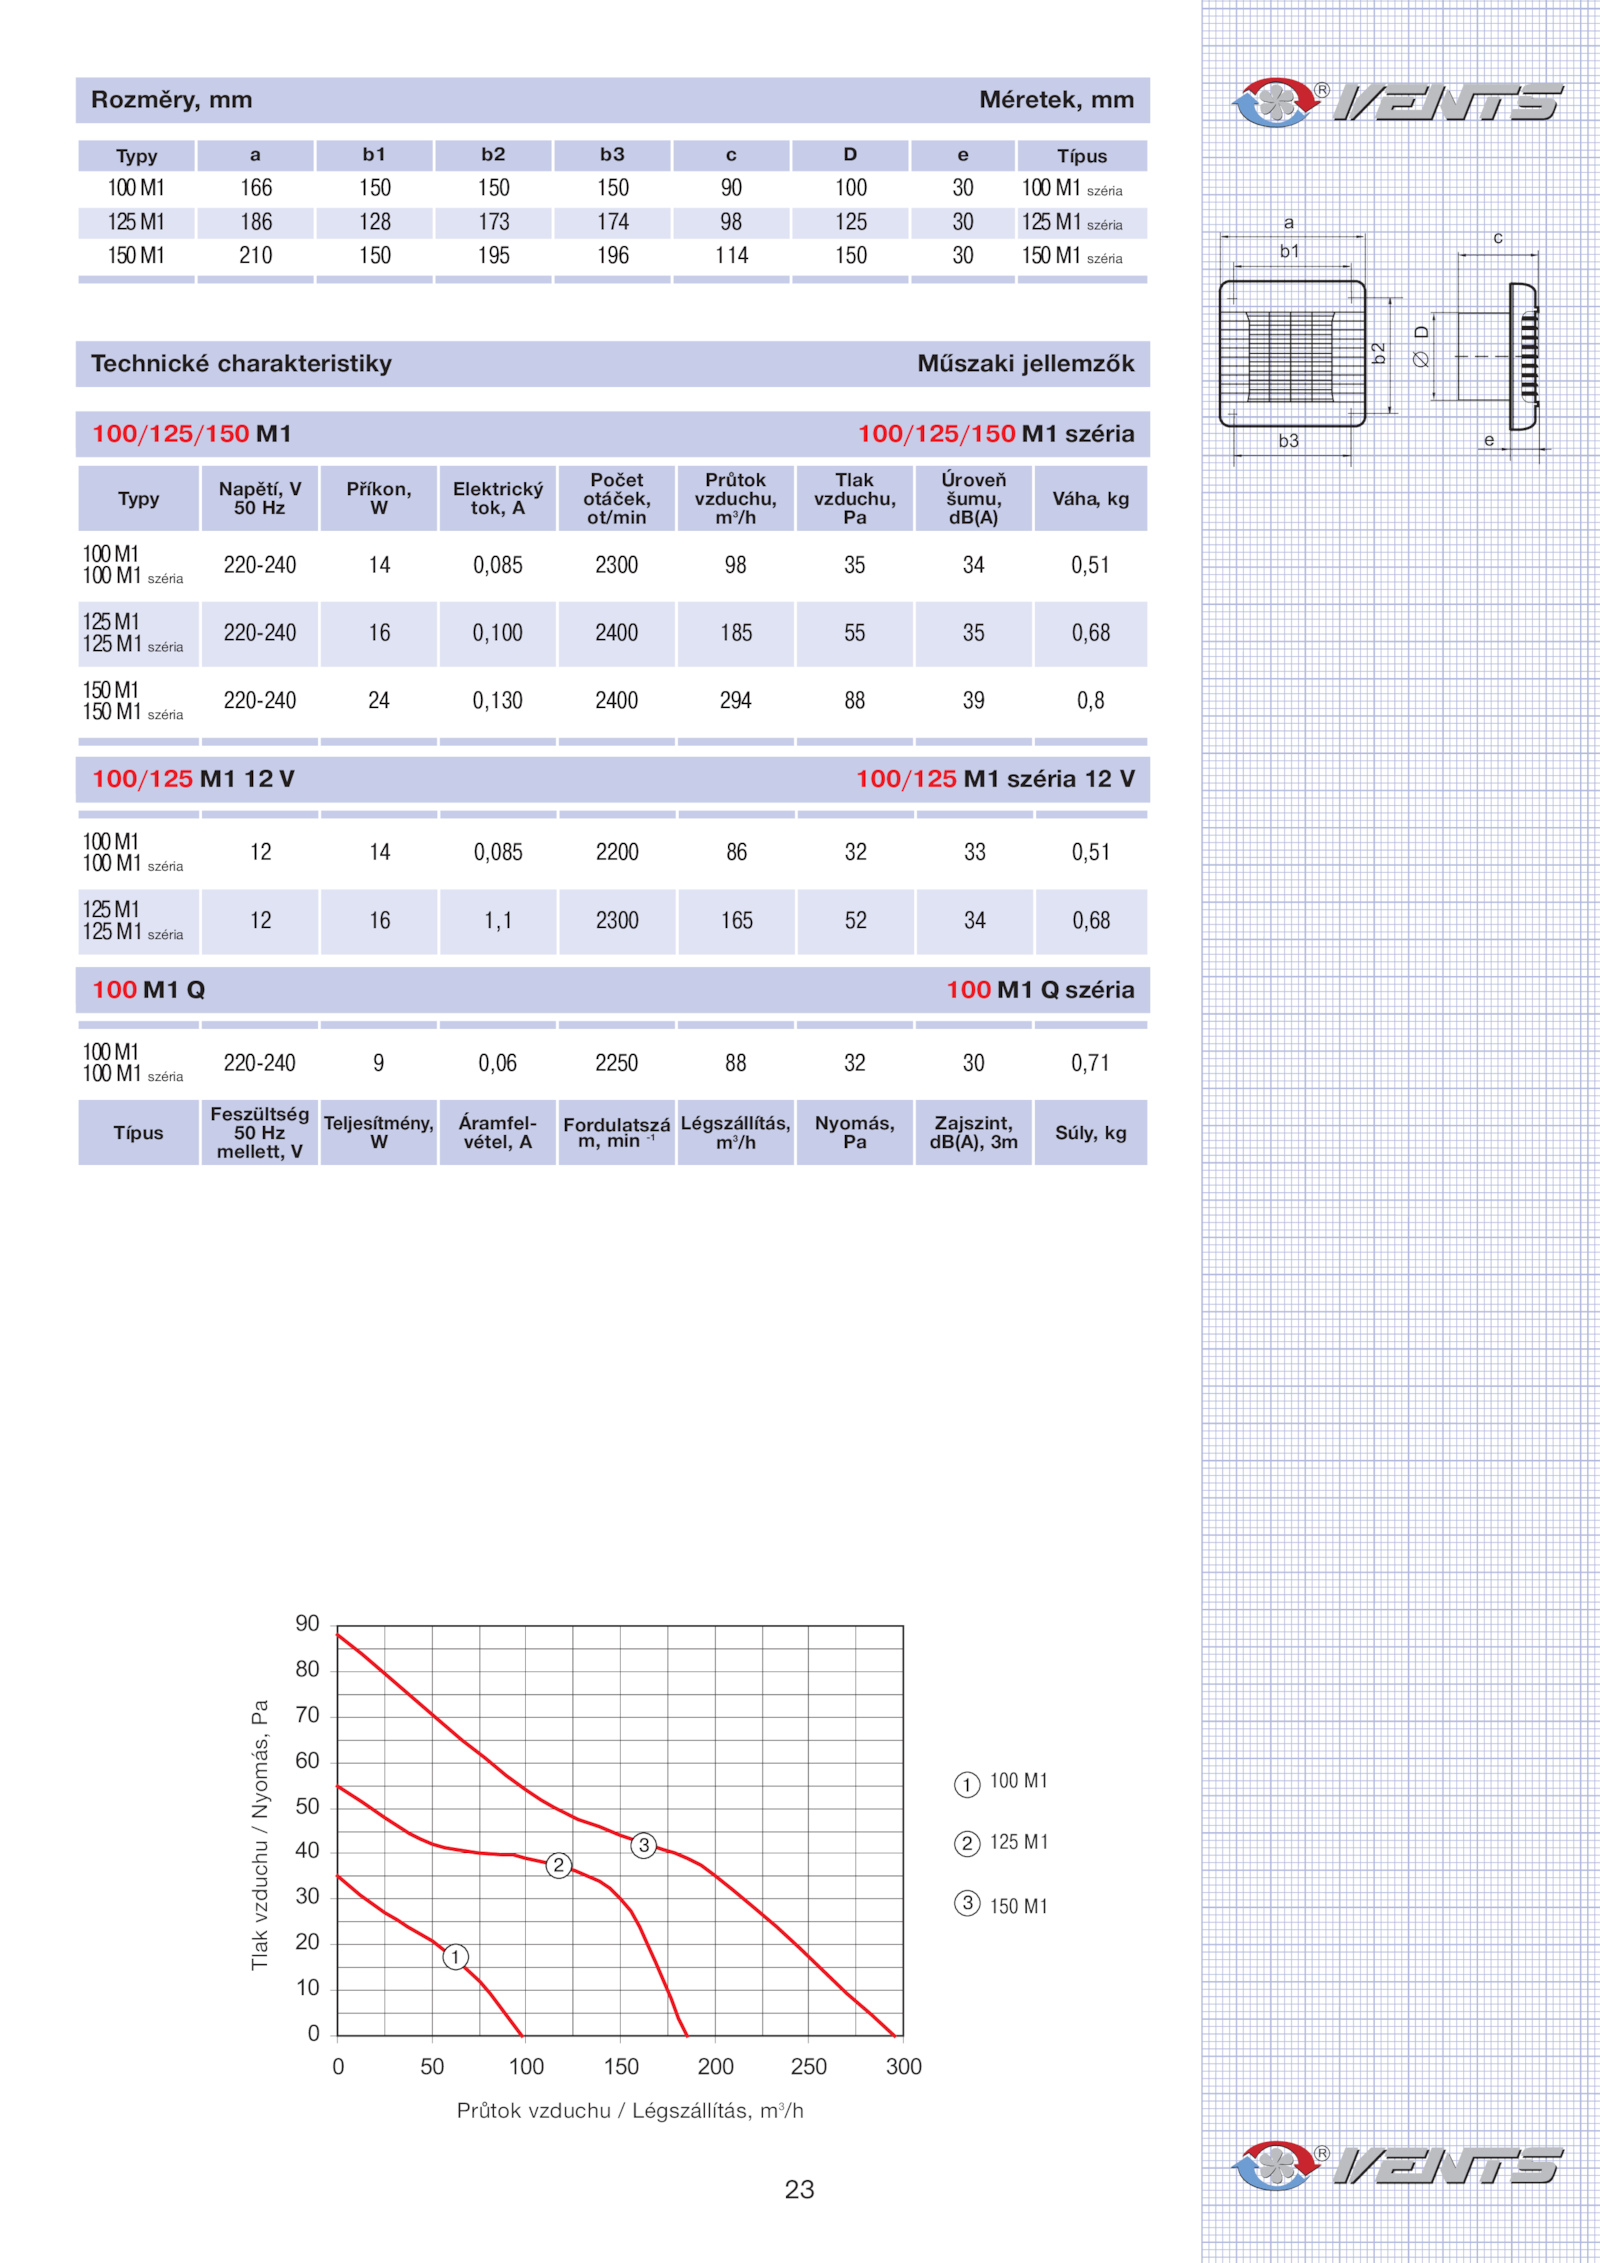Click the 'Rozměry, mm' section header
Viewport: 1600px width, 2263px height.
pos(171,100)
